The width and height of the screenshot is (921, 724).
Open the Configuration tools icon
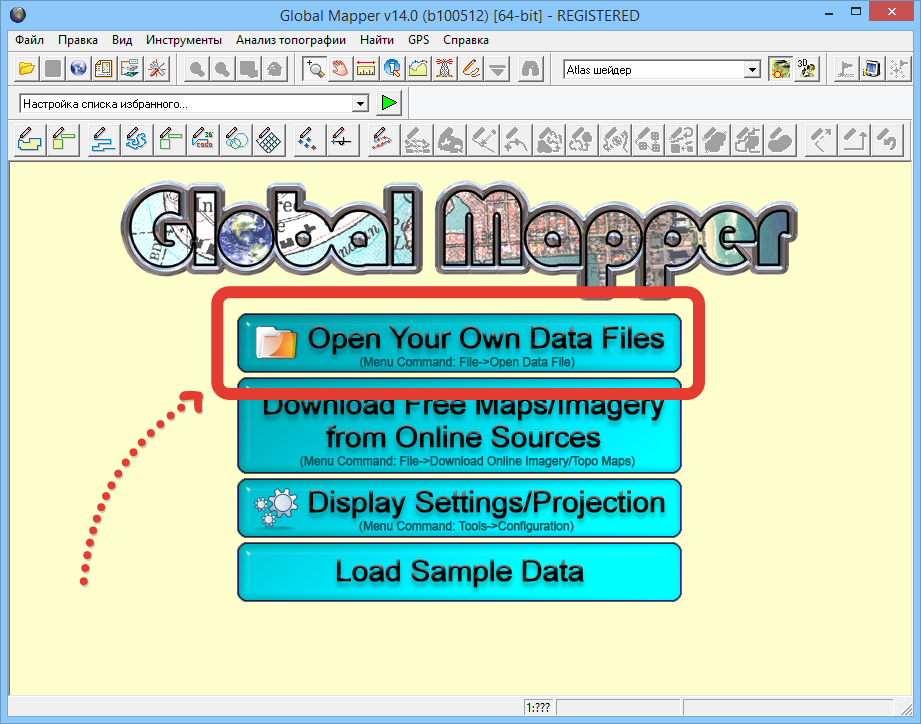(157, 69)
